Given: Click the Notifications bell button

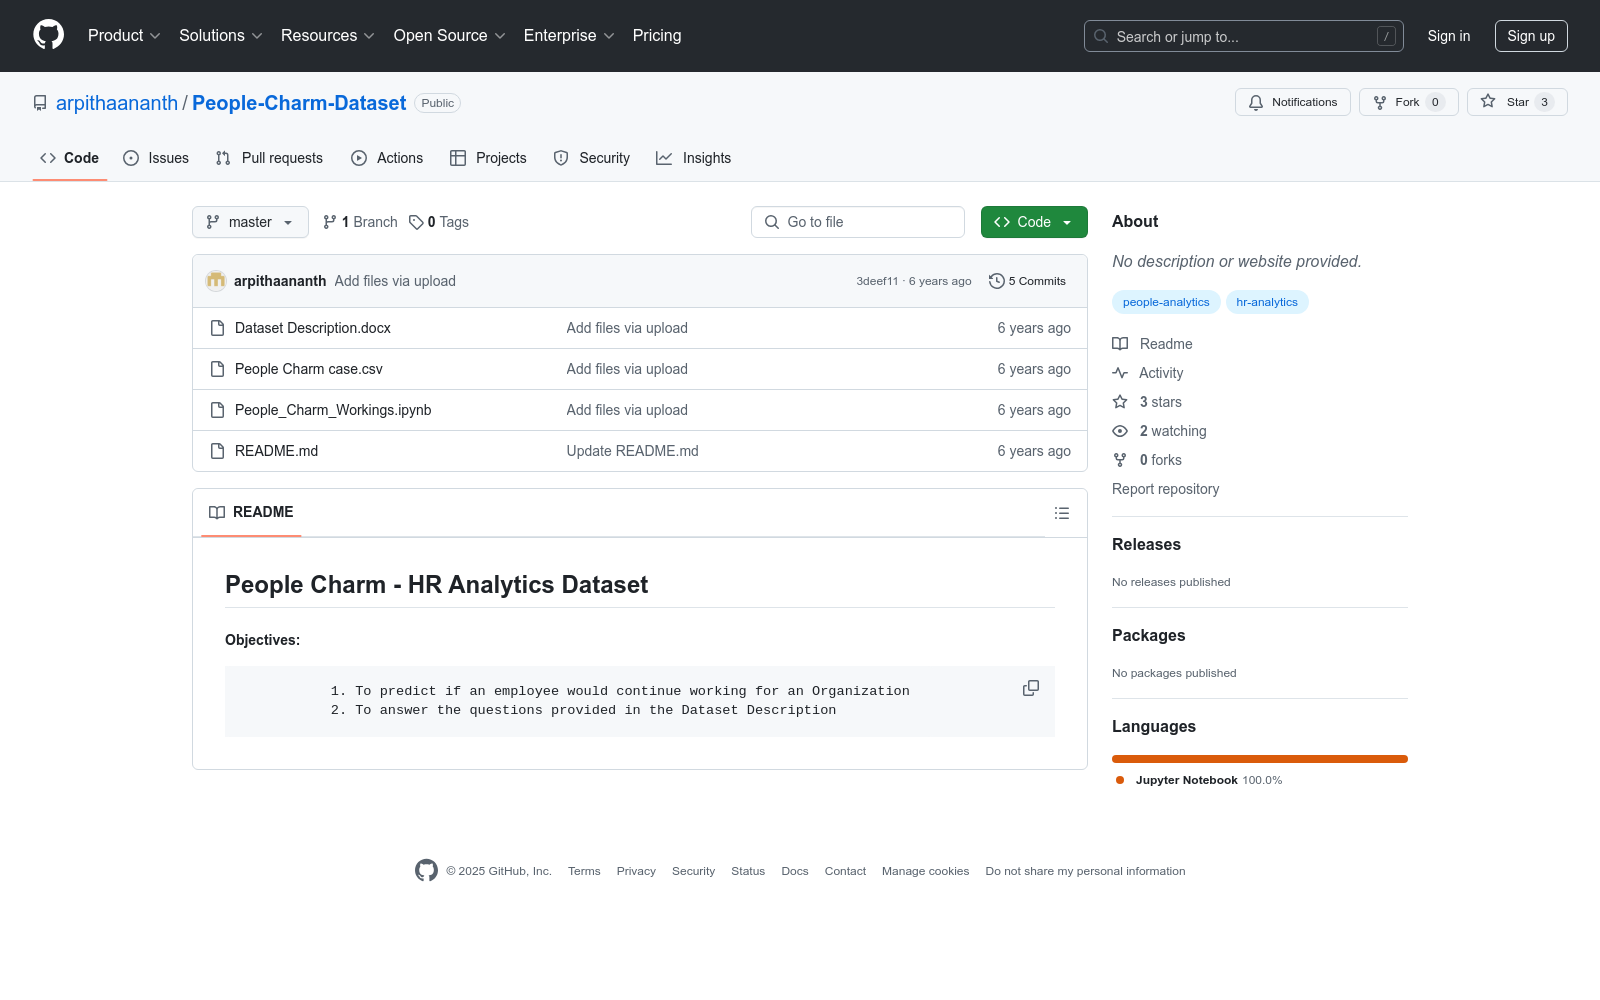Looking at the screenshot, I should pos(1293,102).
